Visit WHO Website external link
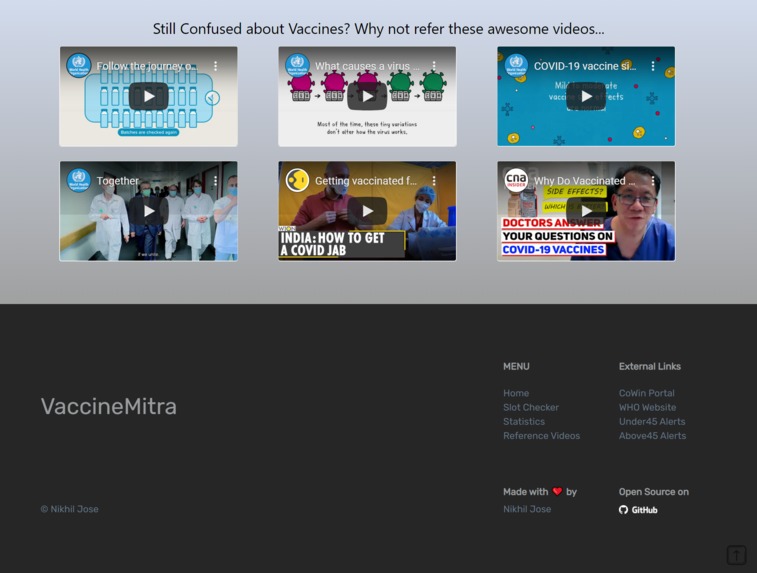This screenshot has height=573, width=757. 647,407
